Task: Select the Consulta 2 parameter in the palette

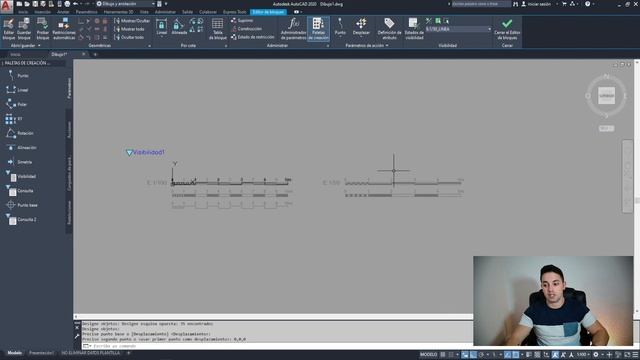Action: point(22,220)
